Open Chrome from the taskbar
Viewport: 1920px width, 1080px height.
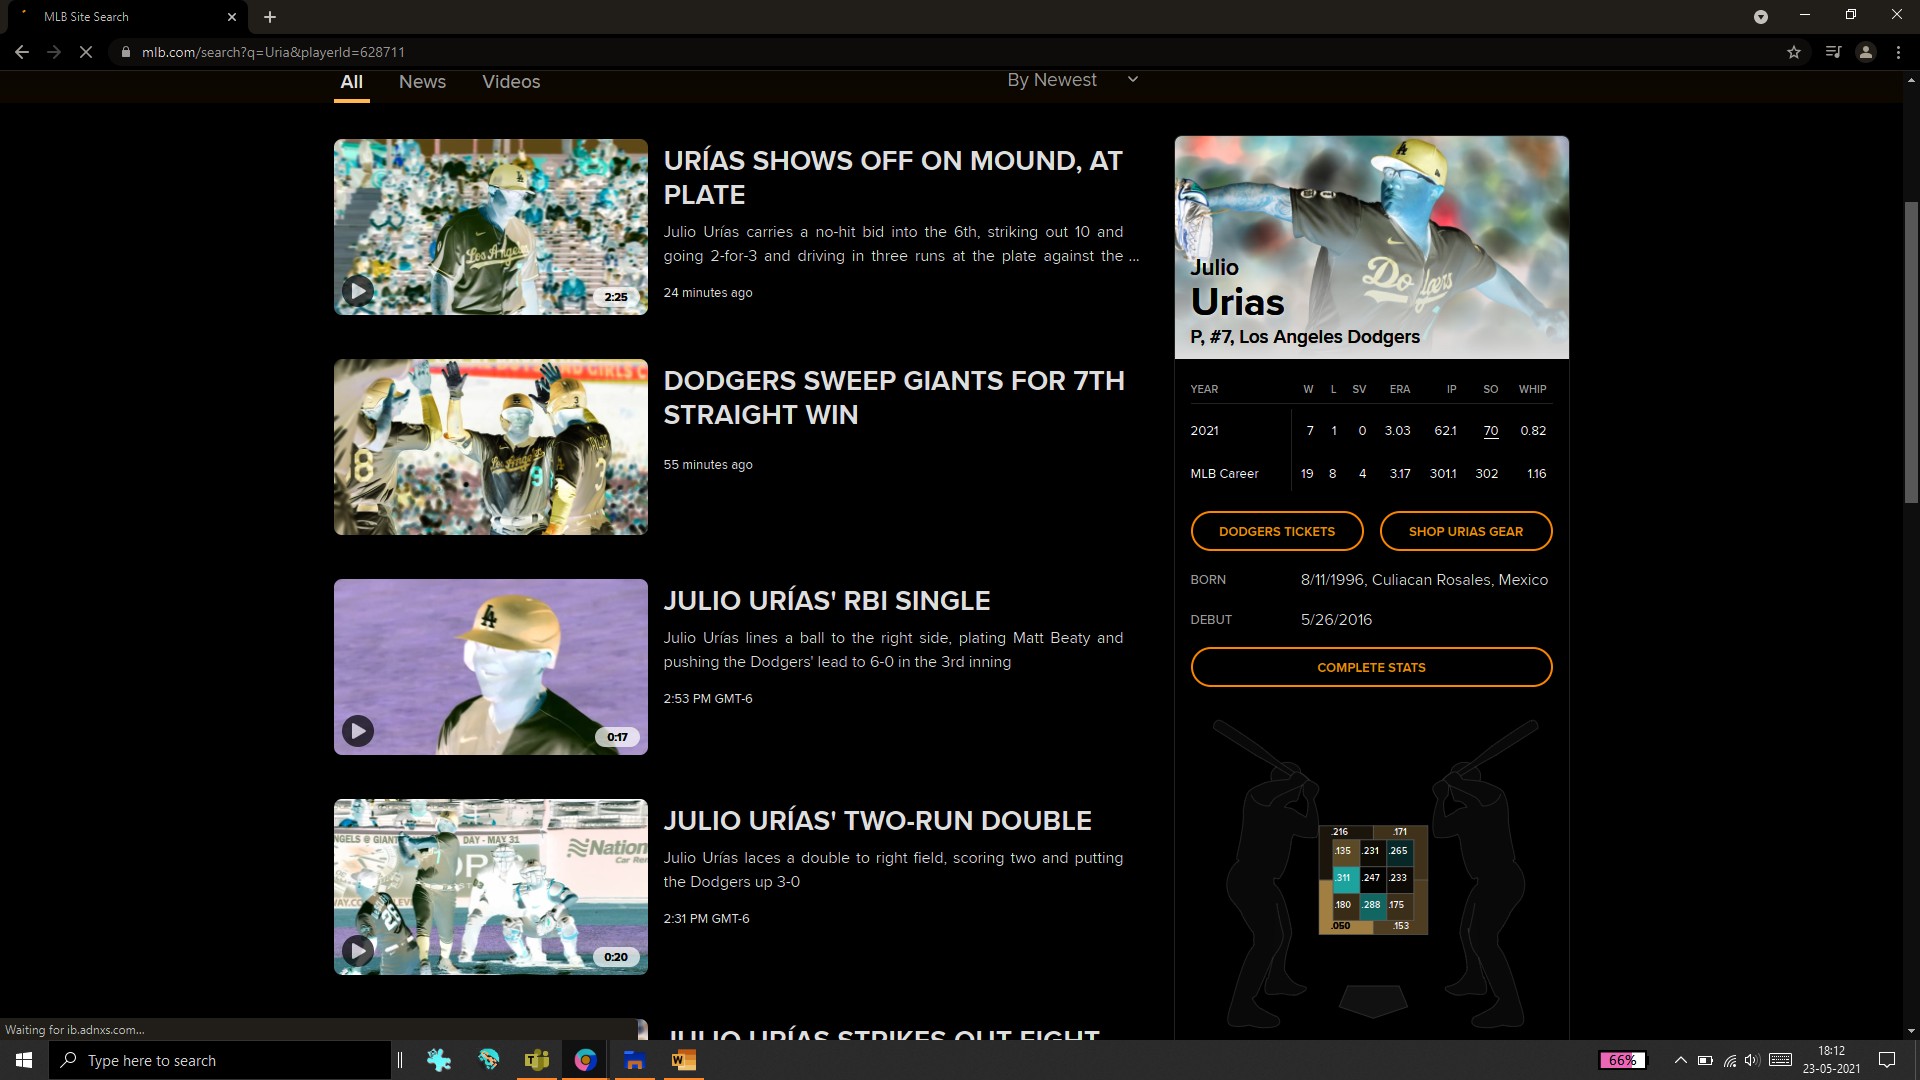coord(585,1060)
